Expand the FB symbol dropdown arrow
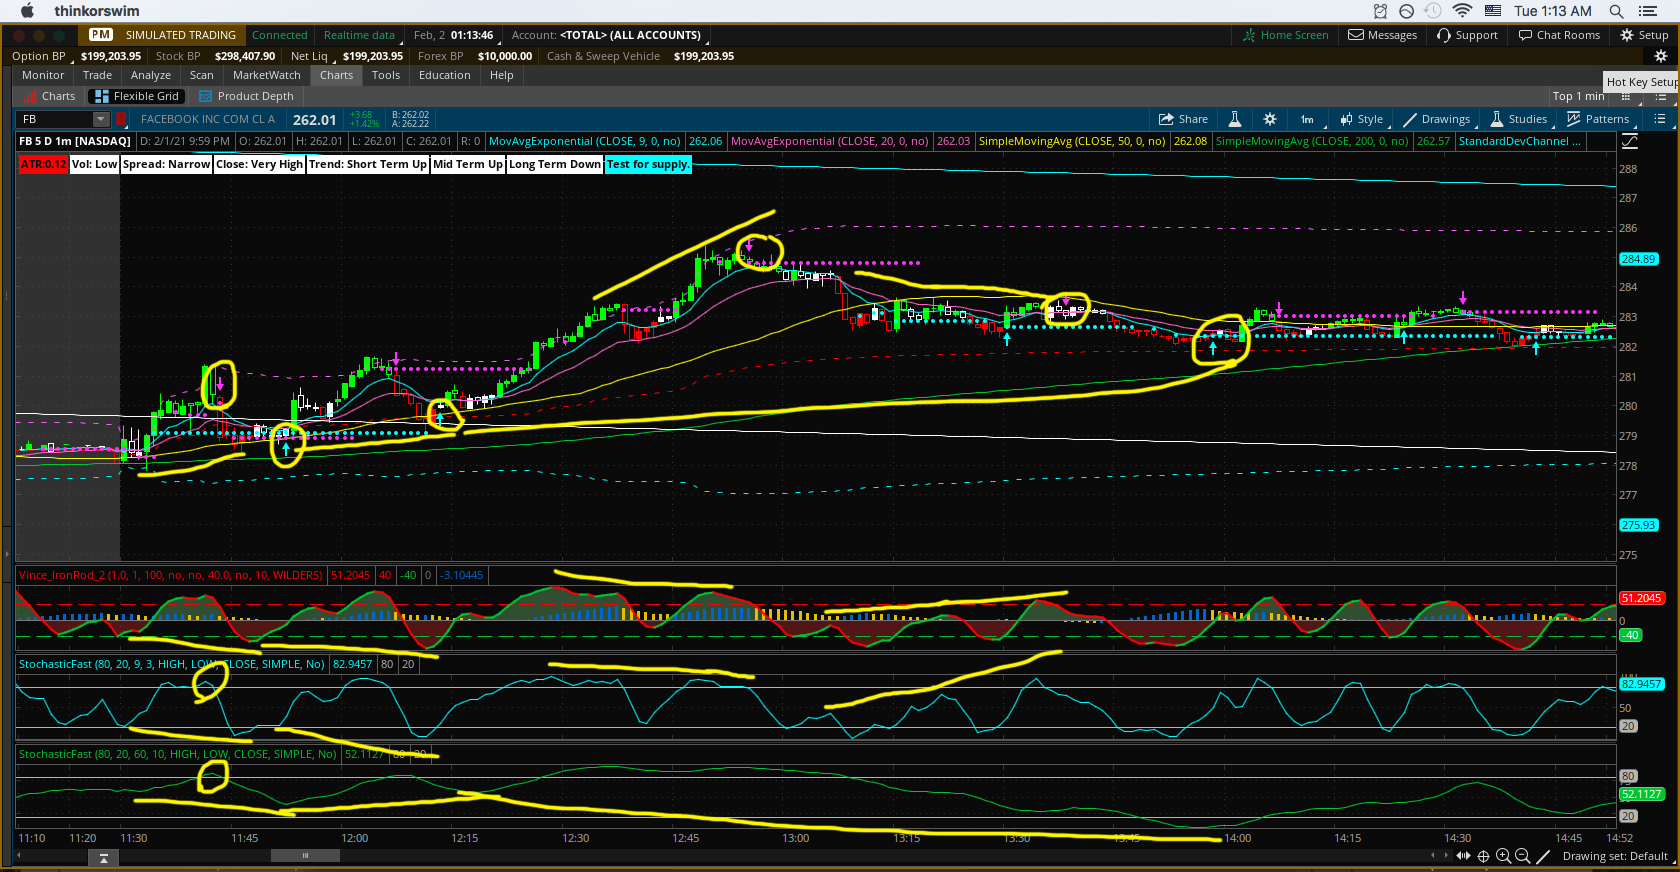The image size is (1680, 872). click(x=100, y=119)
